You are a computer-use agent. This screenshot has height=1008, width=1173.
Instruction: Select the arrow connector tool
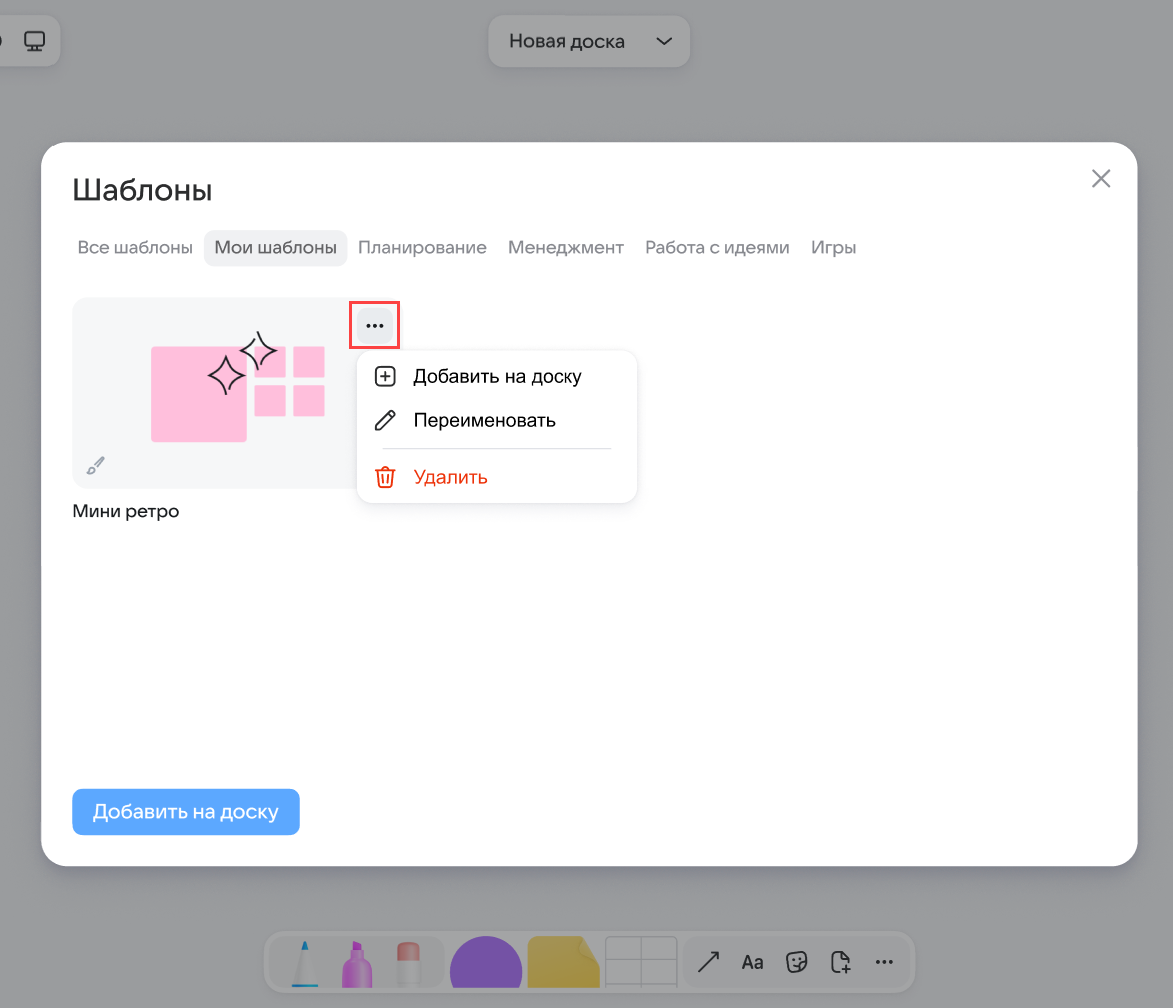point(708,962)
